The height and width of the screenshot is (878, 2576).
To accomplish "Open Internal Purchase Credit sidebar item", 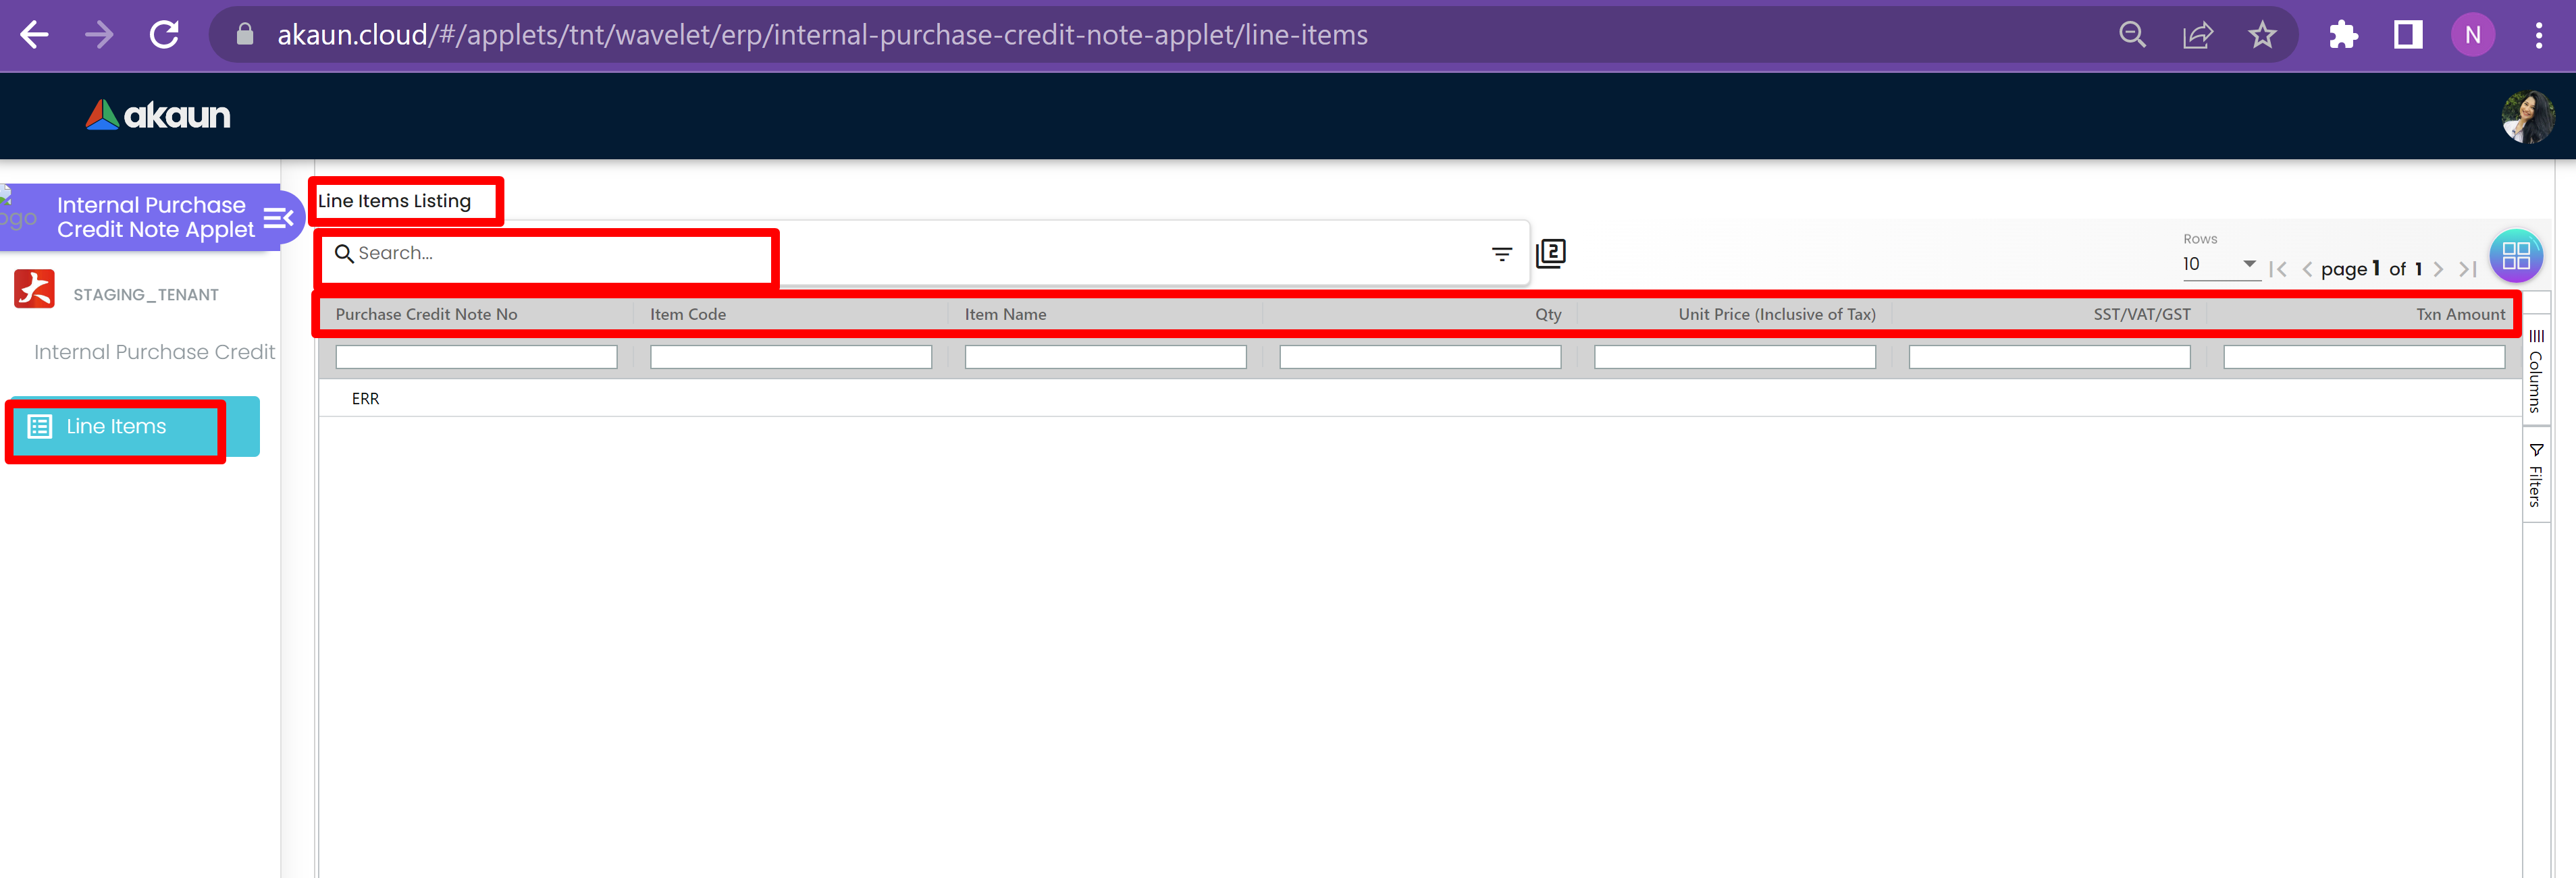I will (x=154, y=352).
